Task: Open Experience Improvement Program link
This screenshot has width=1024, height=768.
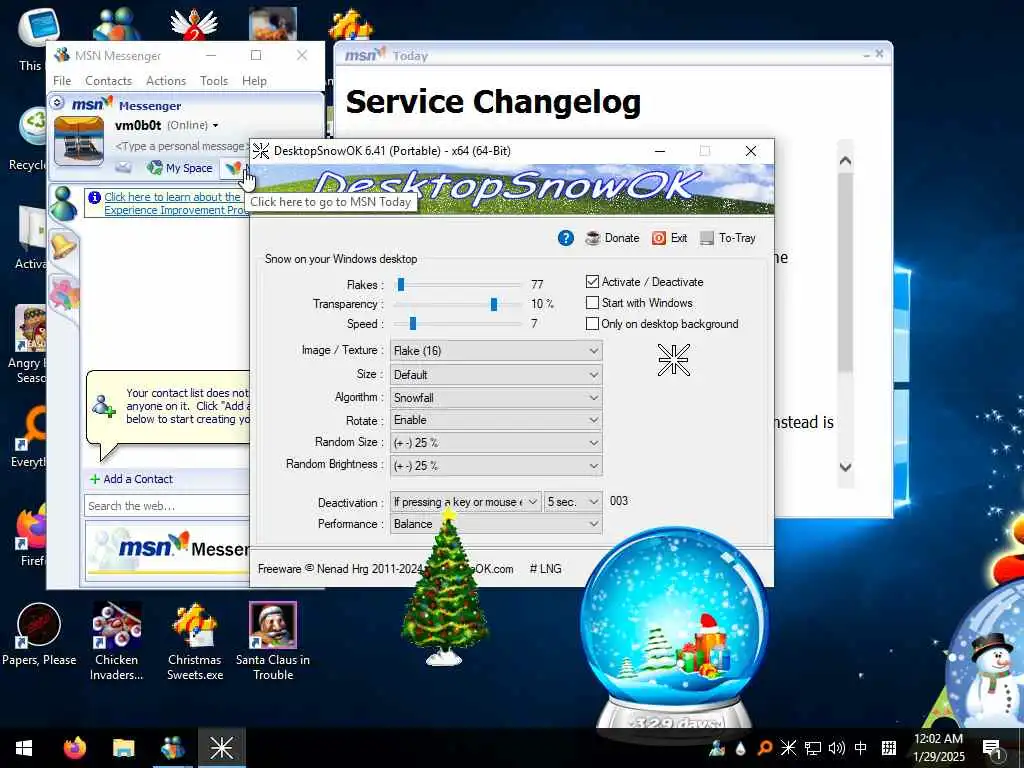Action: [x=174, y=204]
